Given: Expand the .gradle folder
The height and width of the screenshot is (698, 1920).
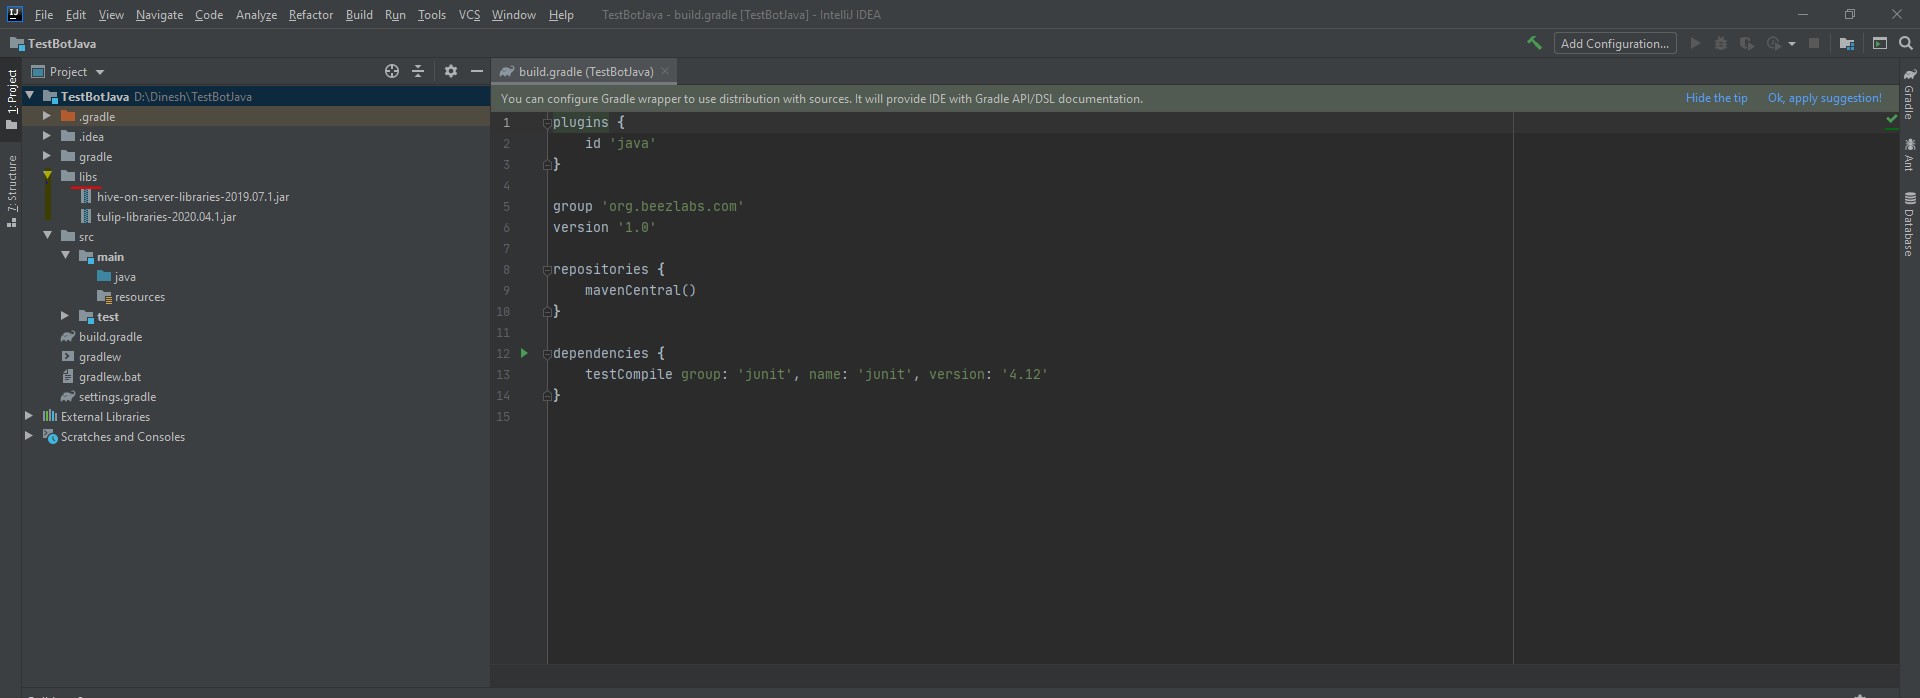Looking at the screenshot, I should pos(47,116).
